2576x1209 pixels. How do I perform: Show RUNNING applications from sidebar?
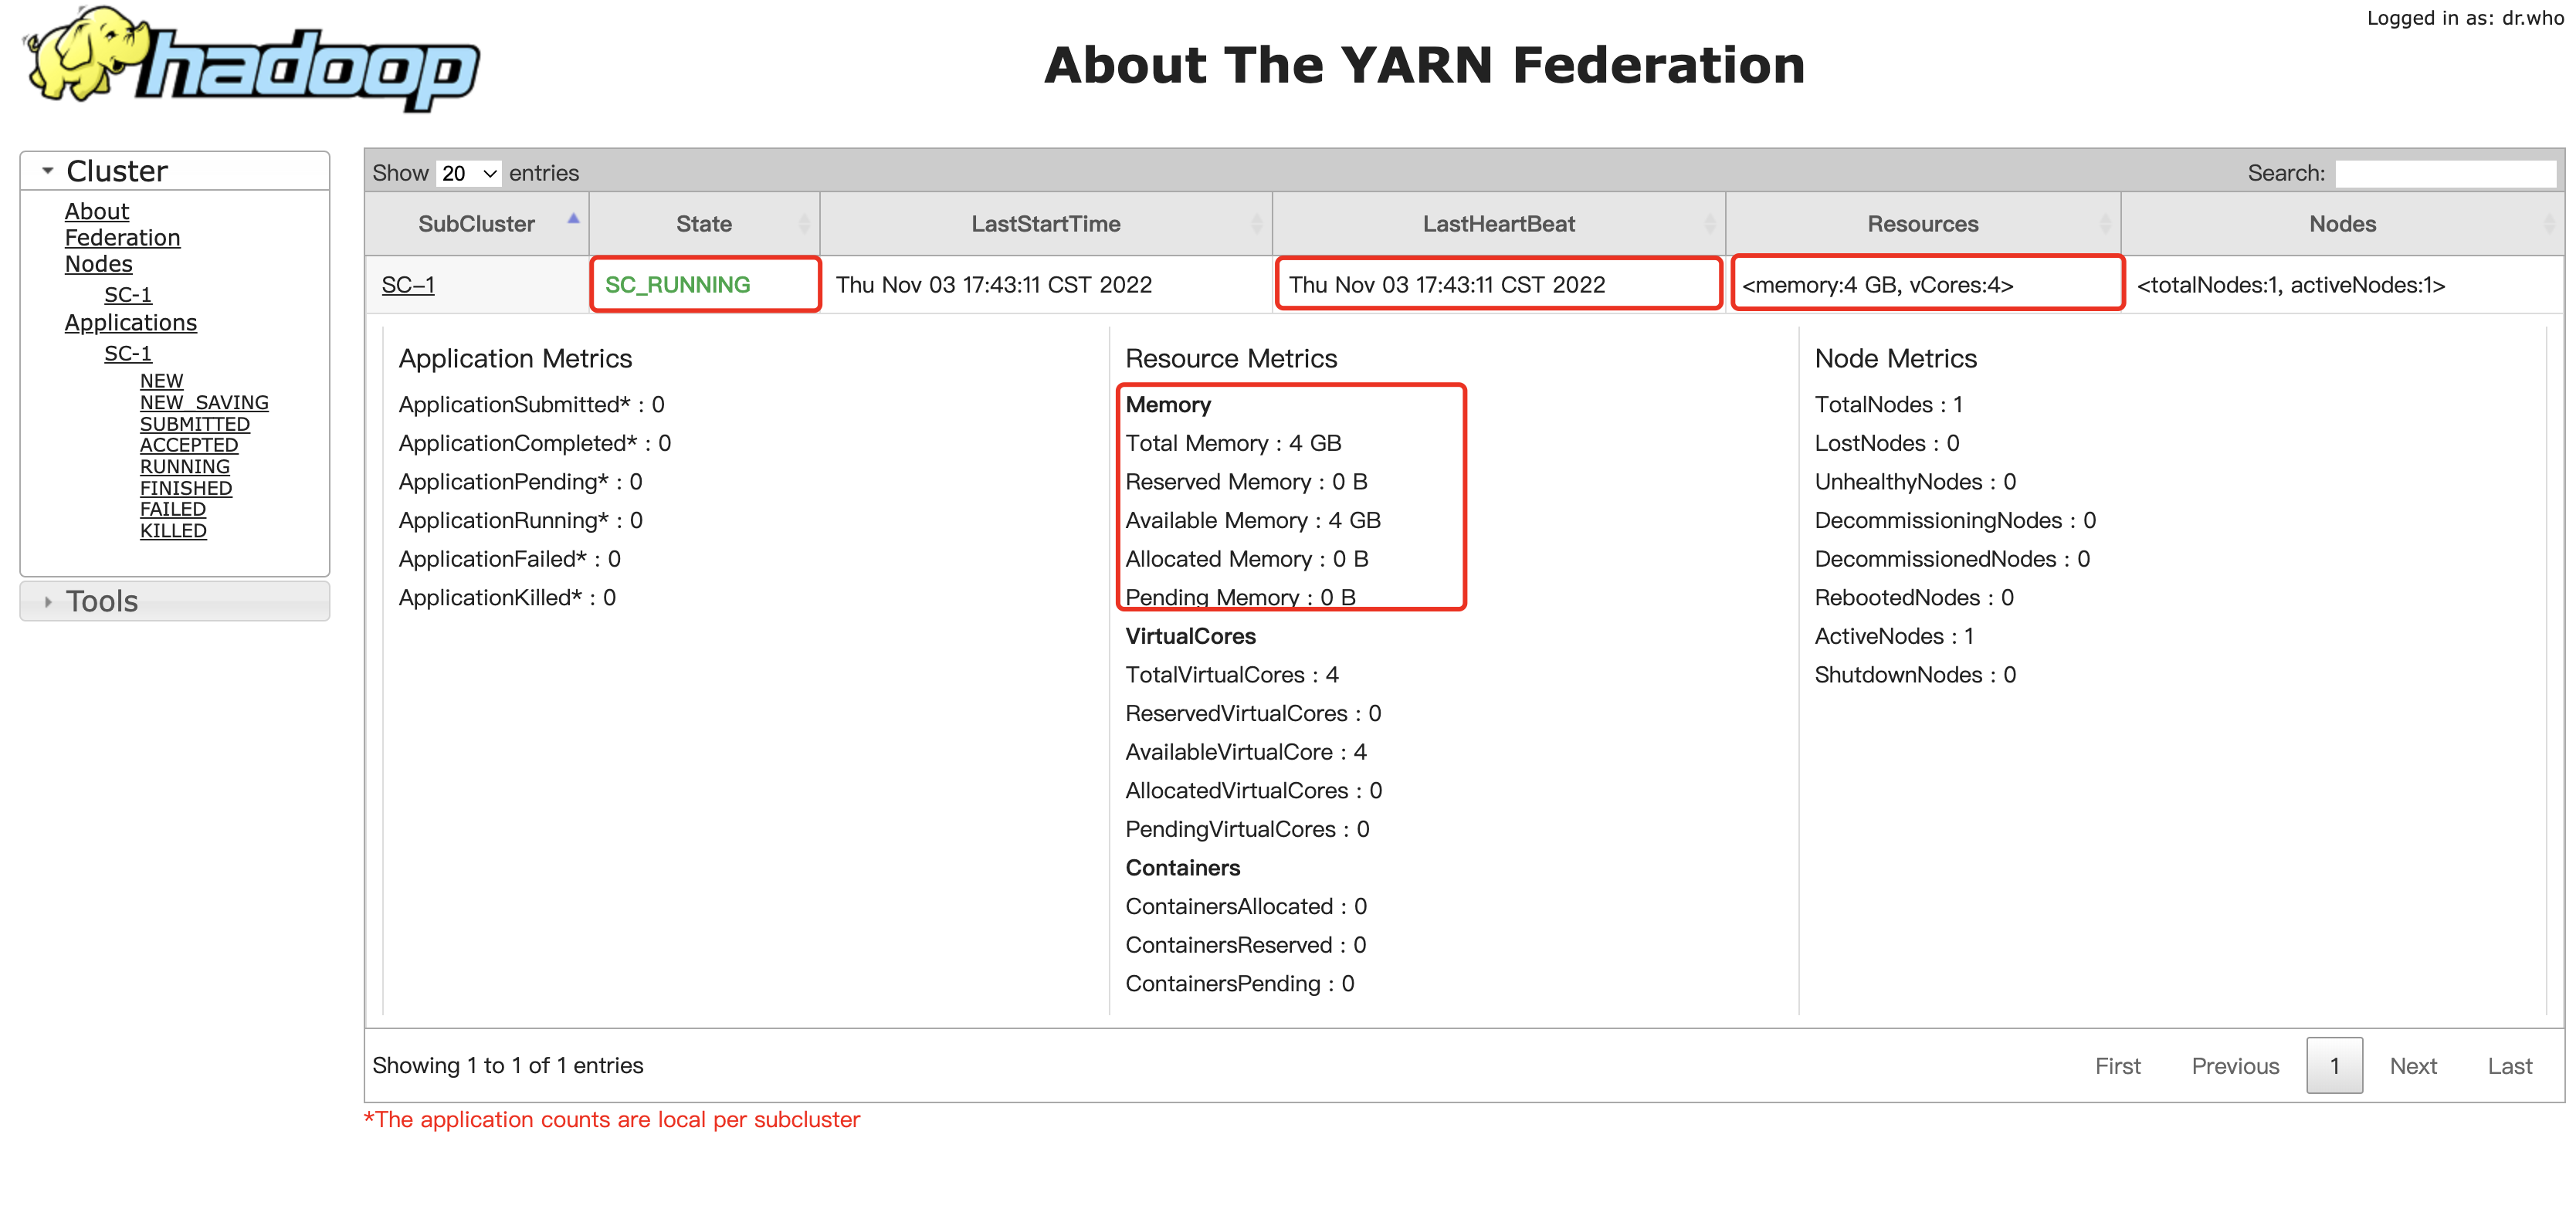tap(184, 467)
